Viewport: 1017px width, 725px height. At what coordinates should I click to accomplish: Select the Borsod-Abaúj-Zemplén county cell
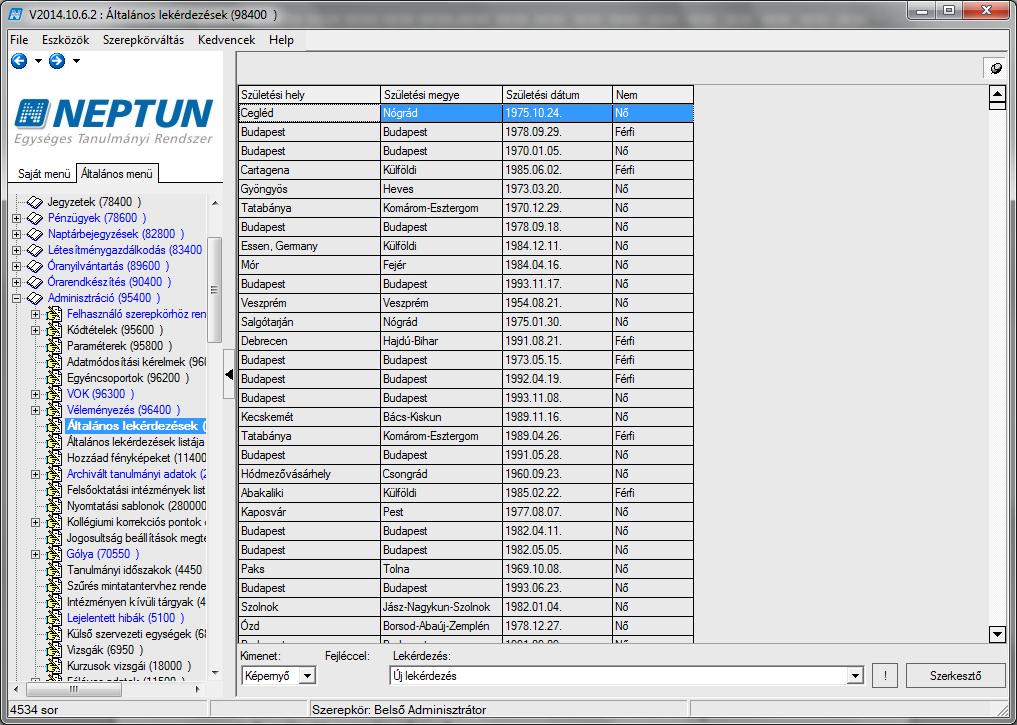pyautogui.click(x=442, y=626)
